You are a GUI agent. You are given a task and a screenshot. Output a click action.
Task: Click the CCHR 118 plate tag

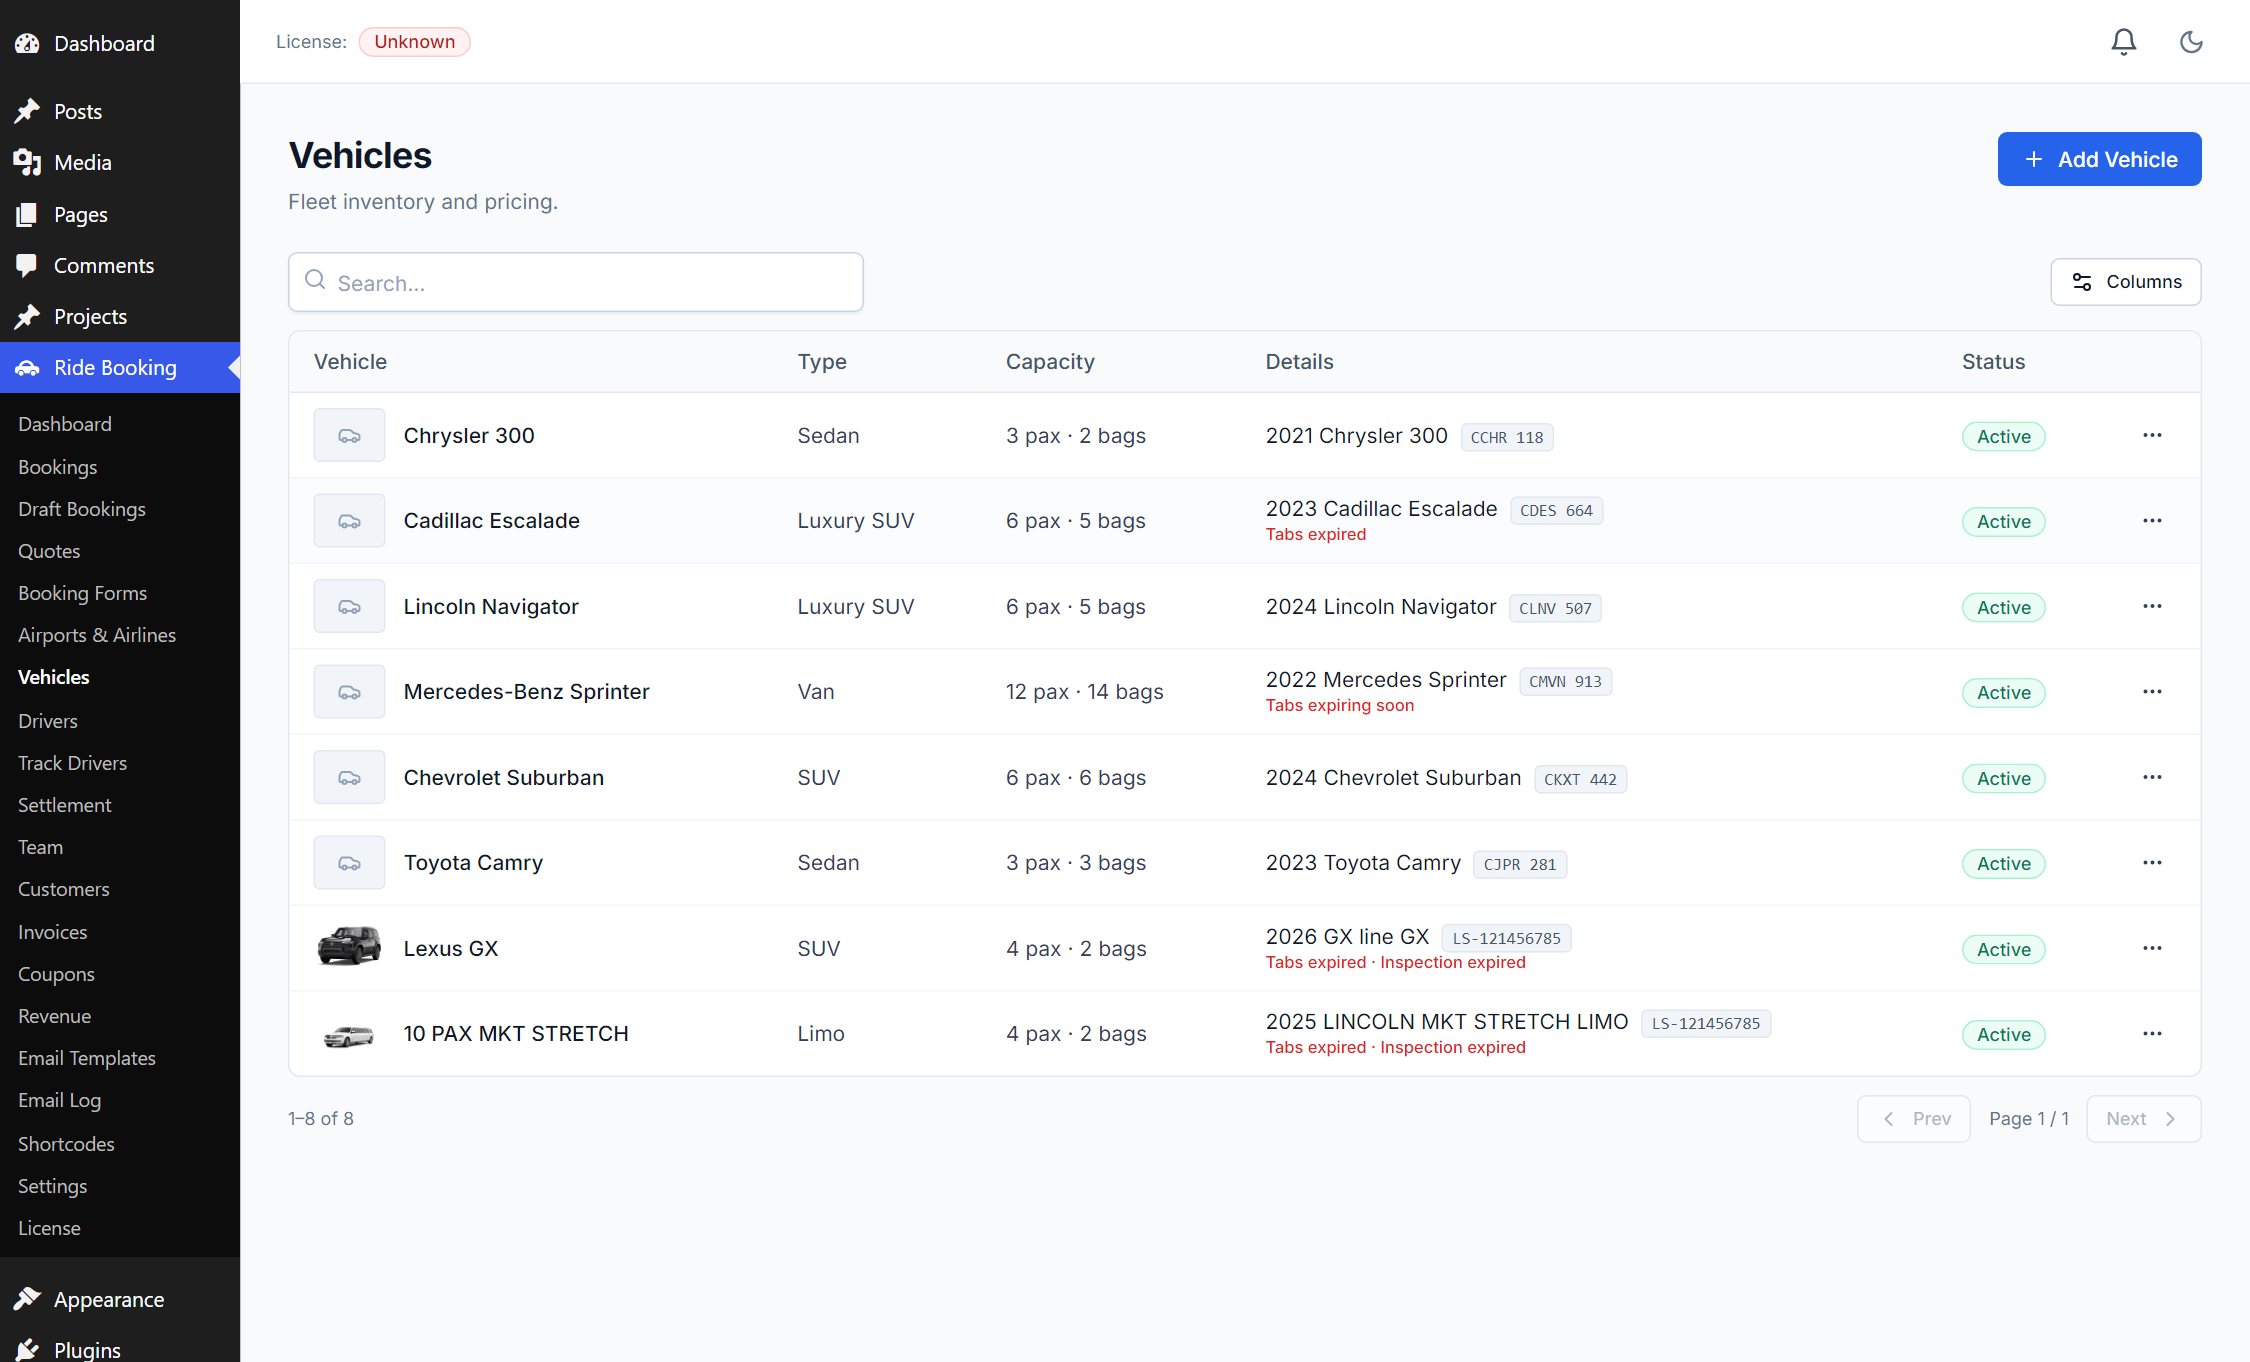[1507, 437]
